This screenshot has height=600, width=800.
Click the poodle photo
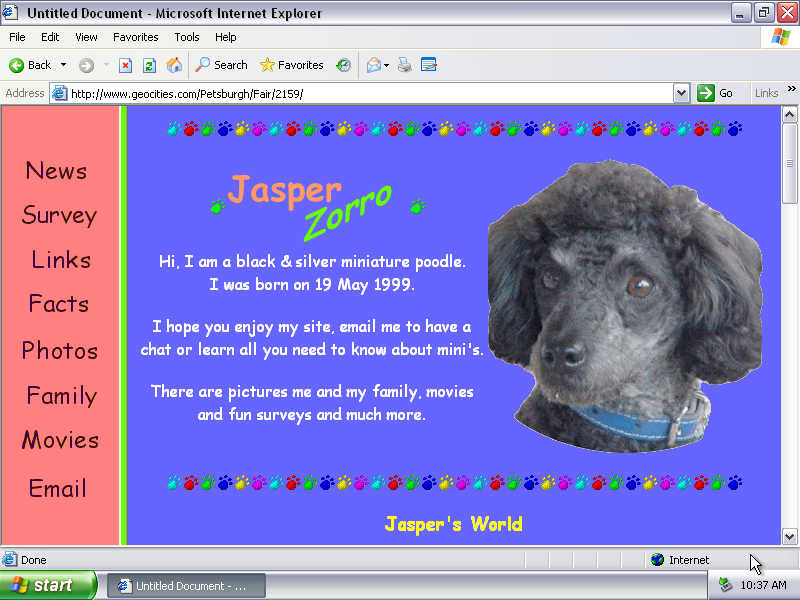(625, 306)
